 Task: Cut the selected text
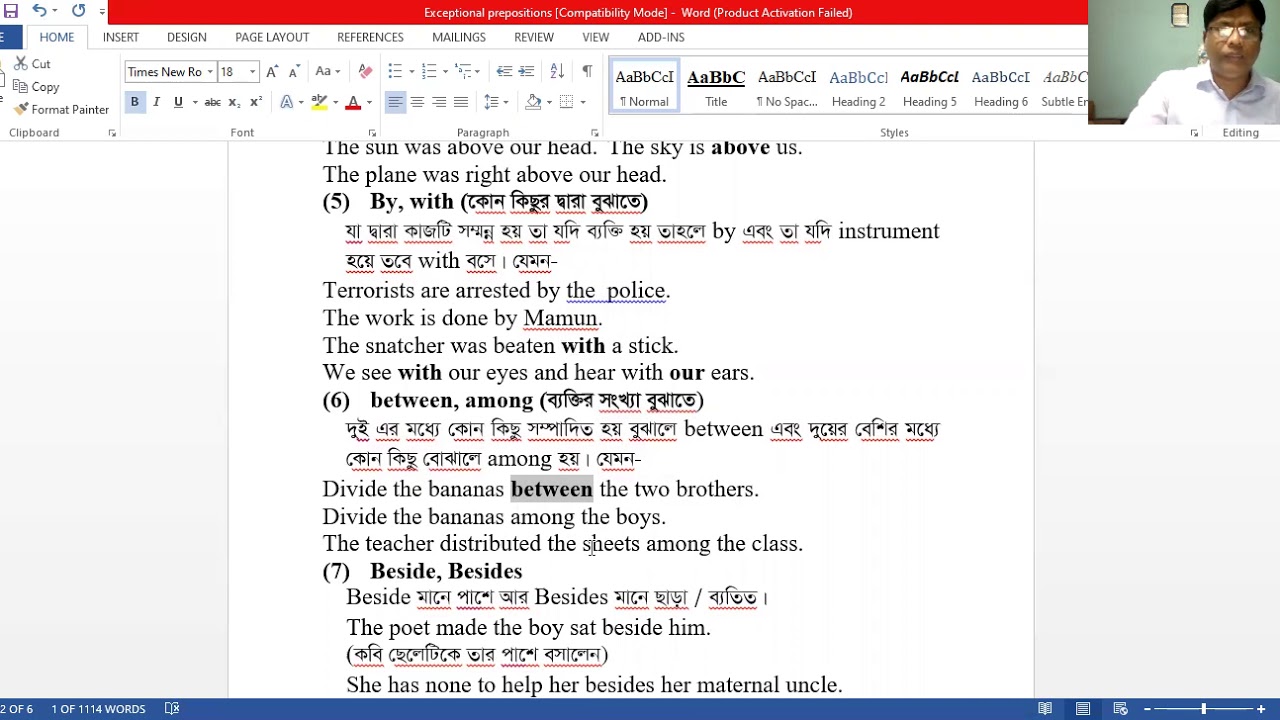pos(32,64)
